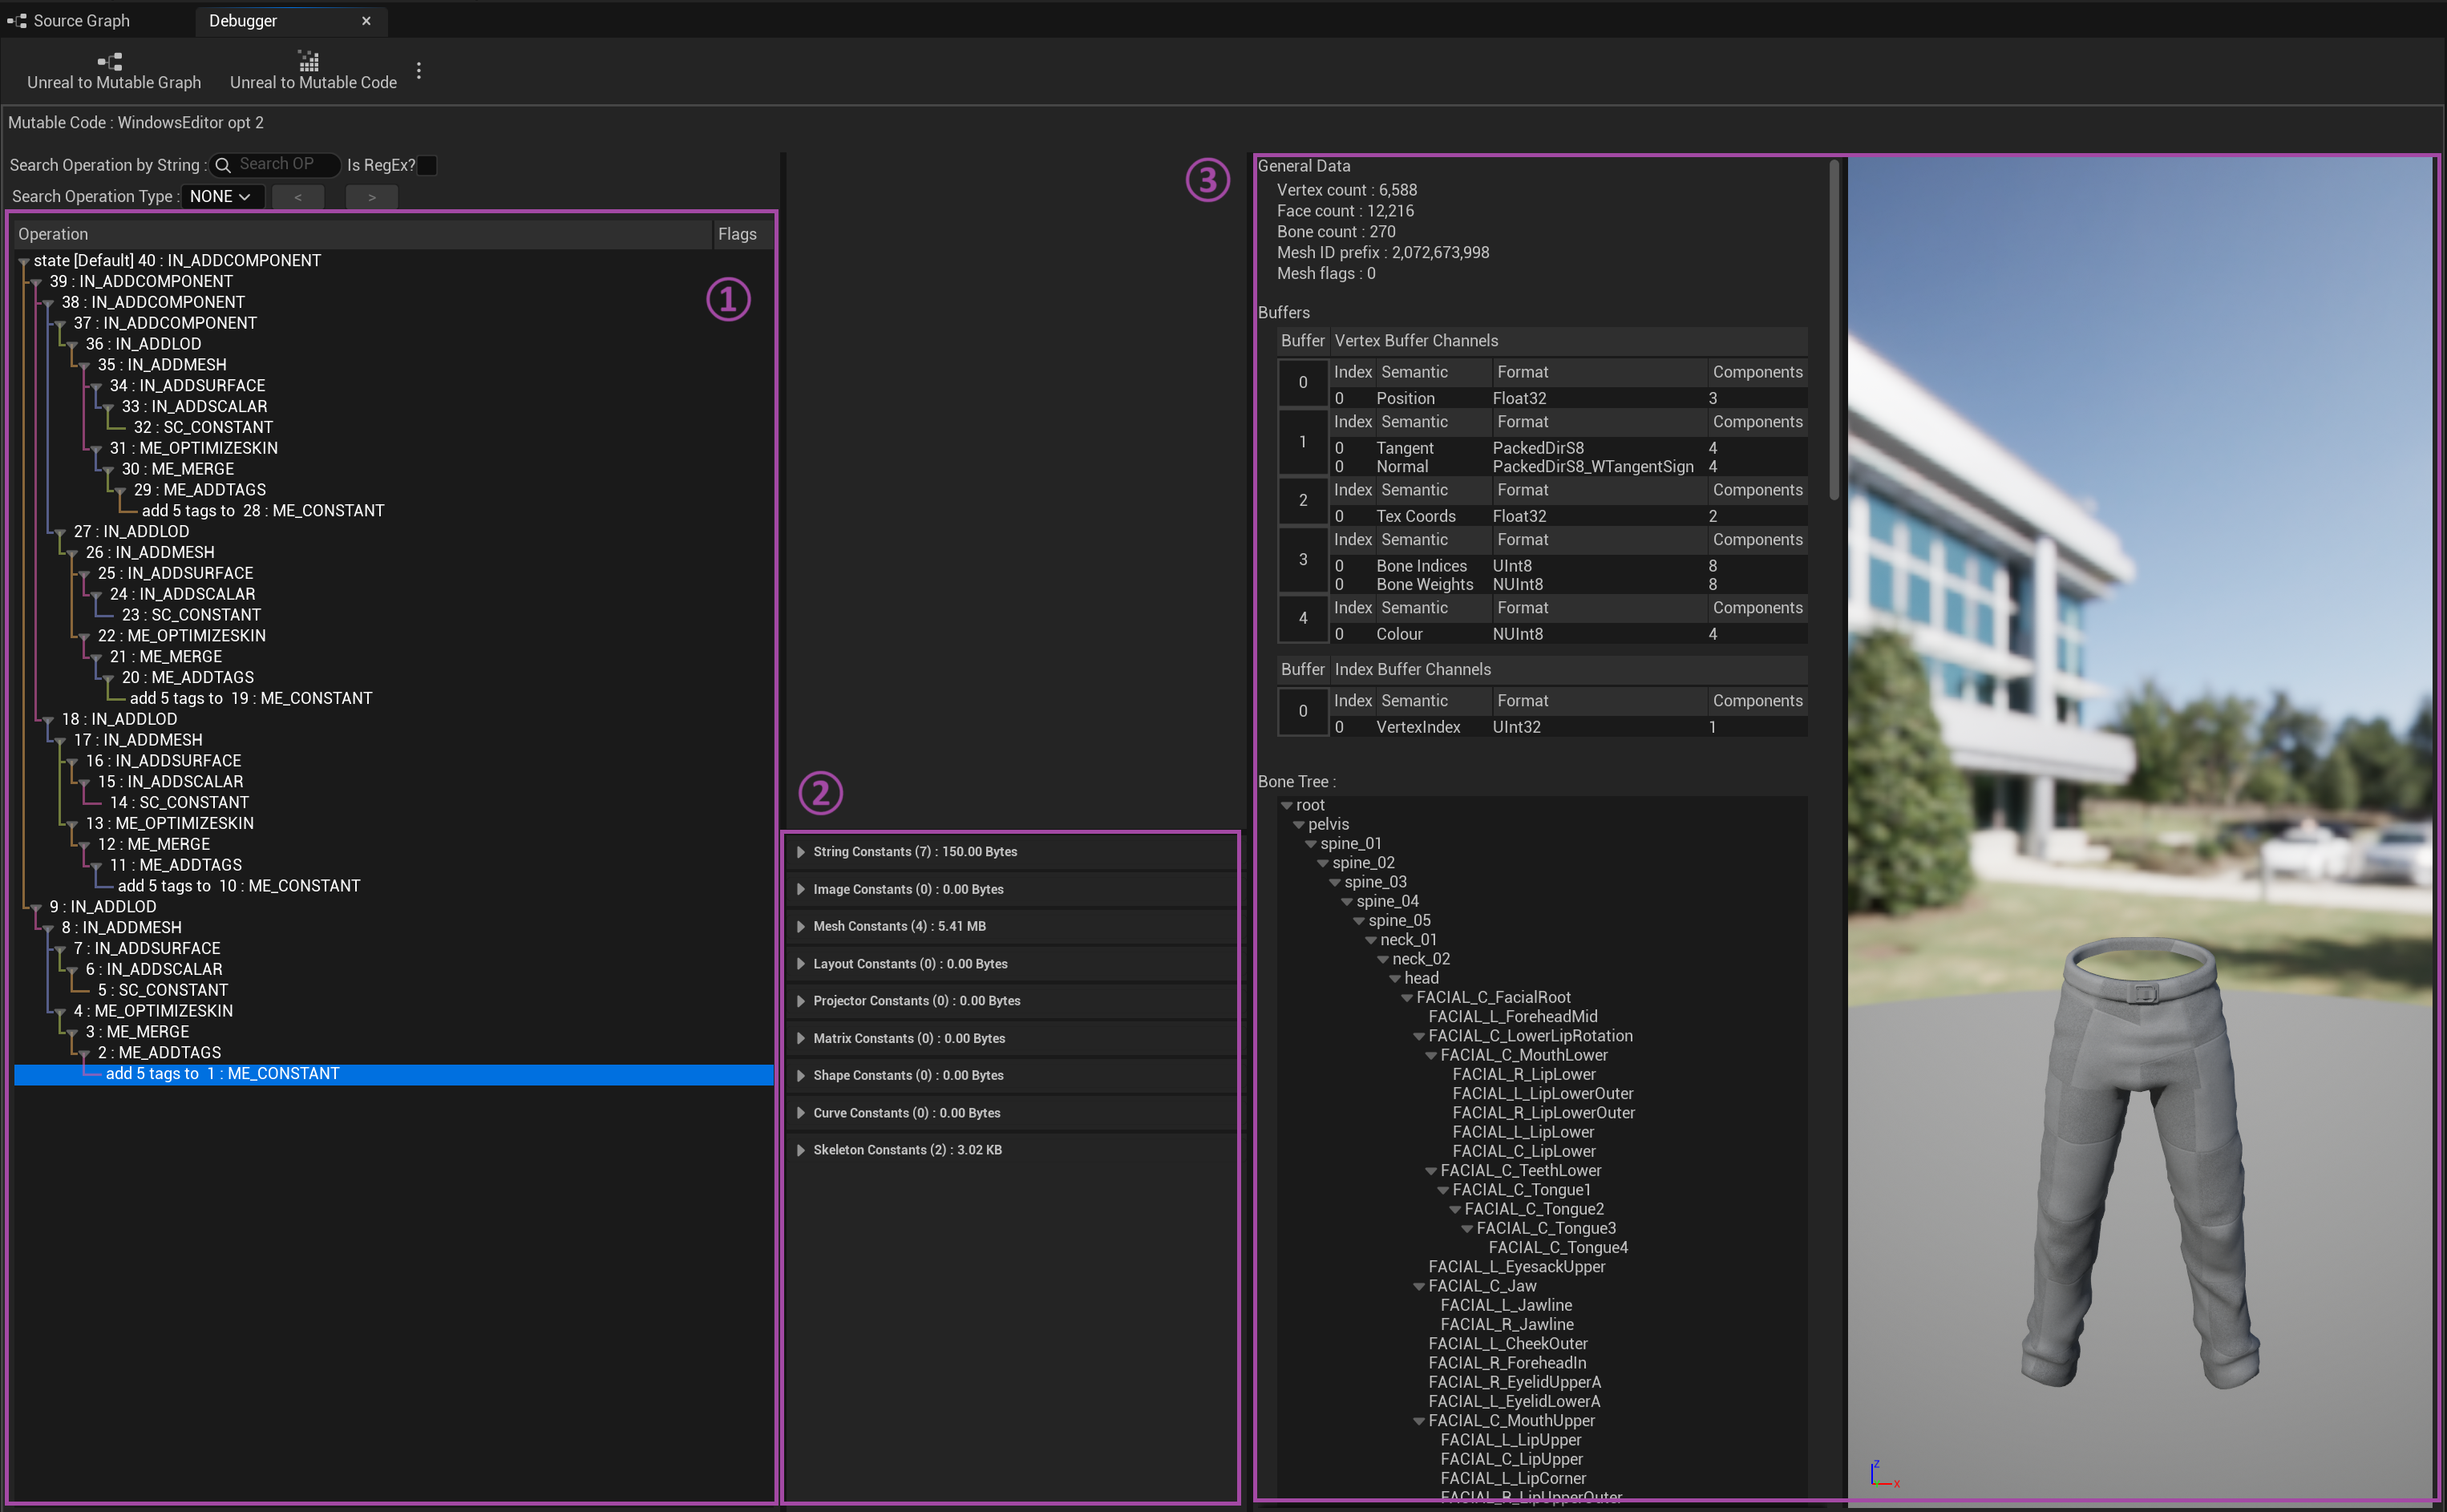Click the Unreal to Mutable Code icon

(309, 61)
